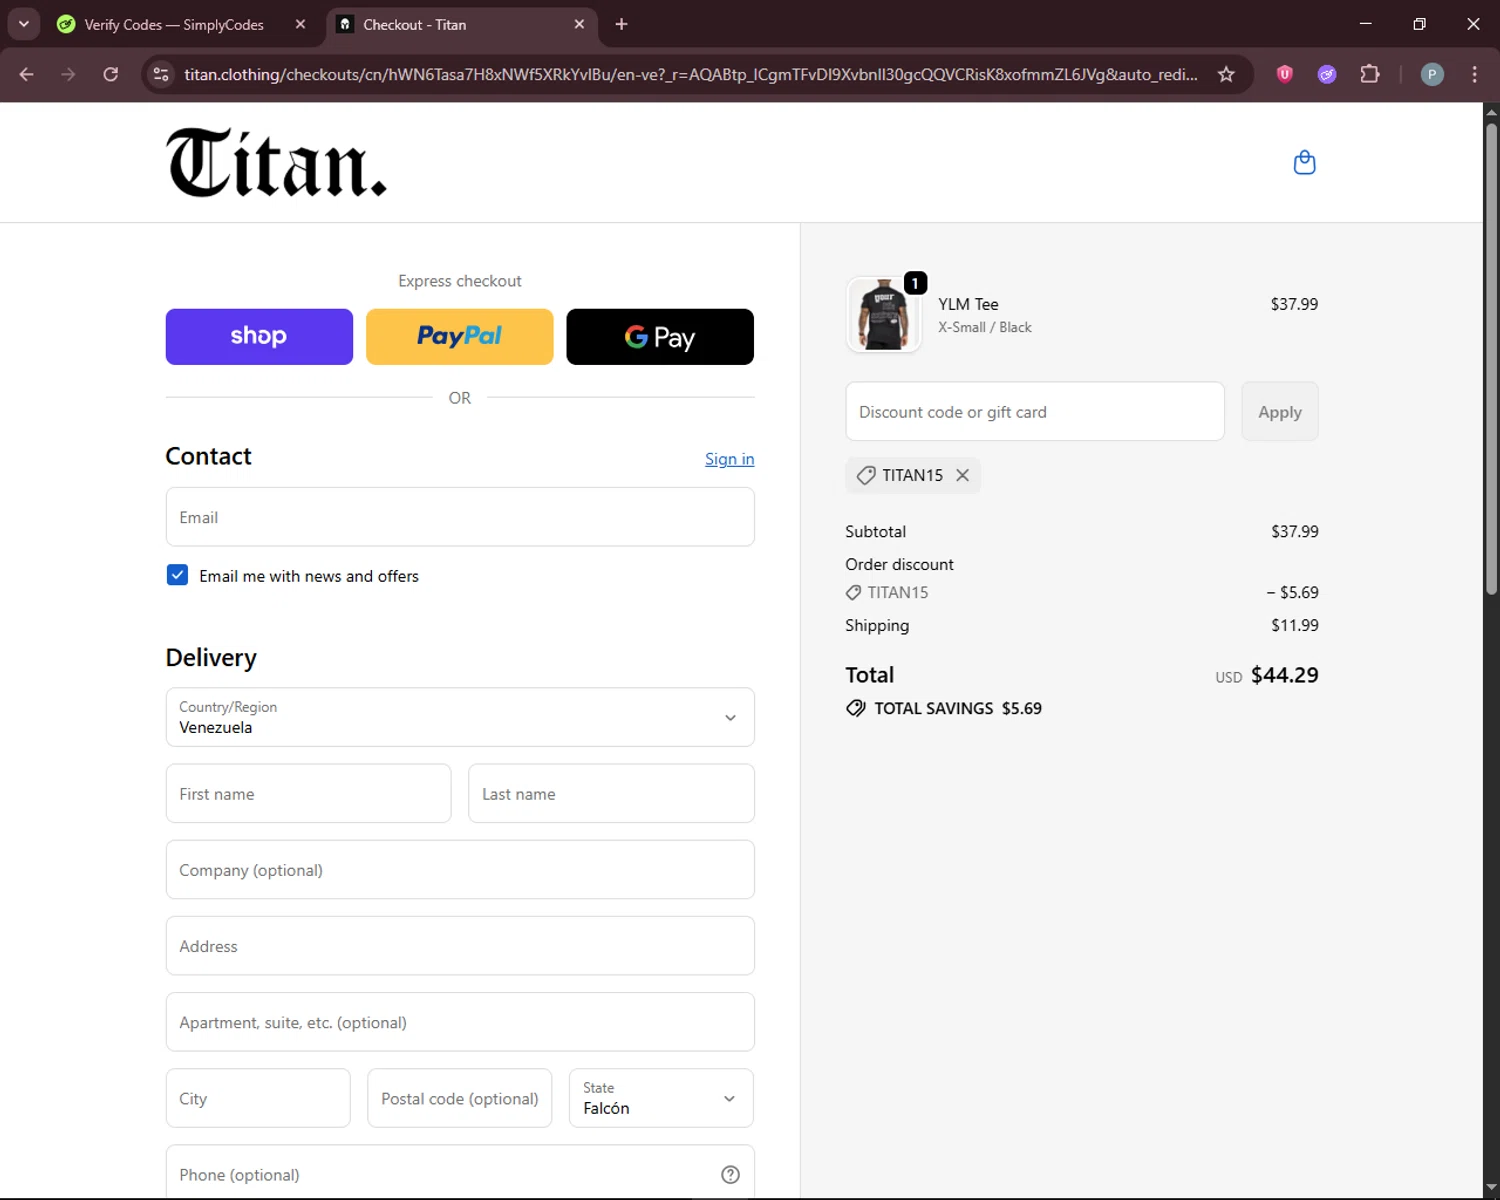Screen dimensions: 1500x1200
Task: Select the Checkout - Titan tab
Action: tap(462, 24)
